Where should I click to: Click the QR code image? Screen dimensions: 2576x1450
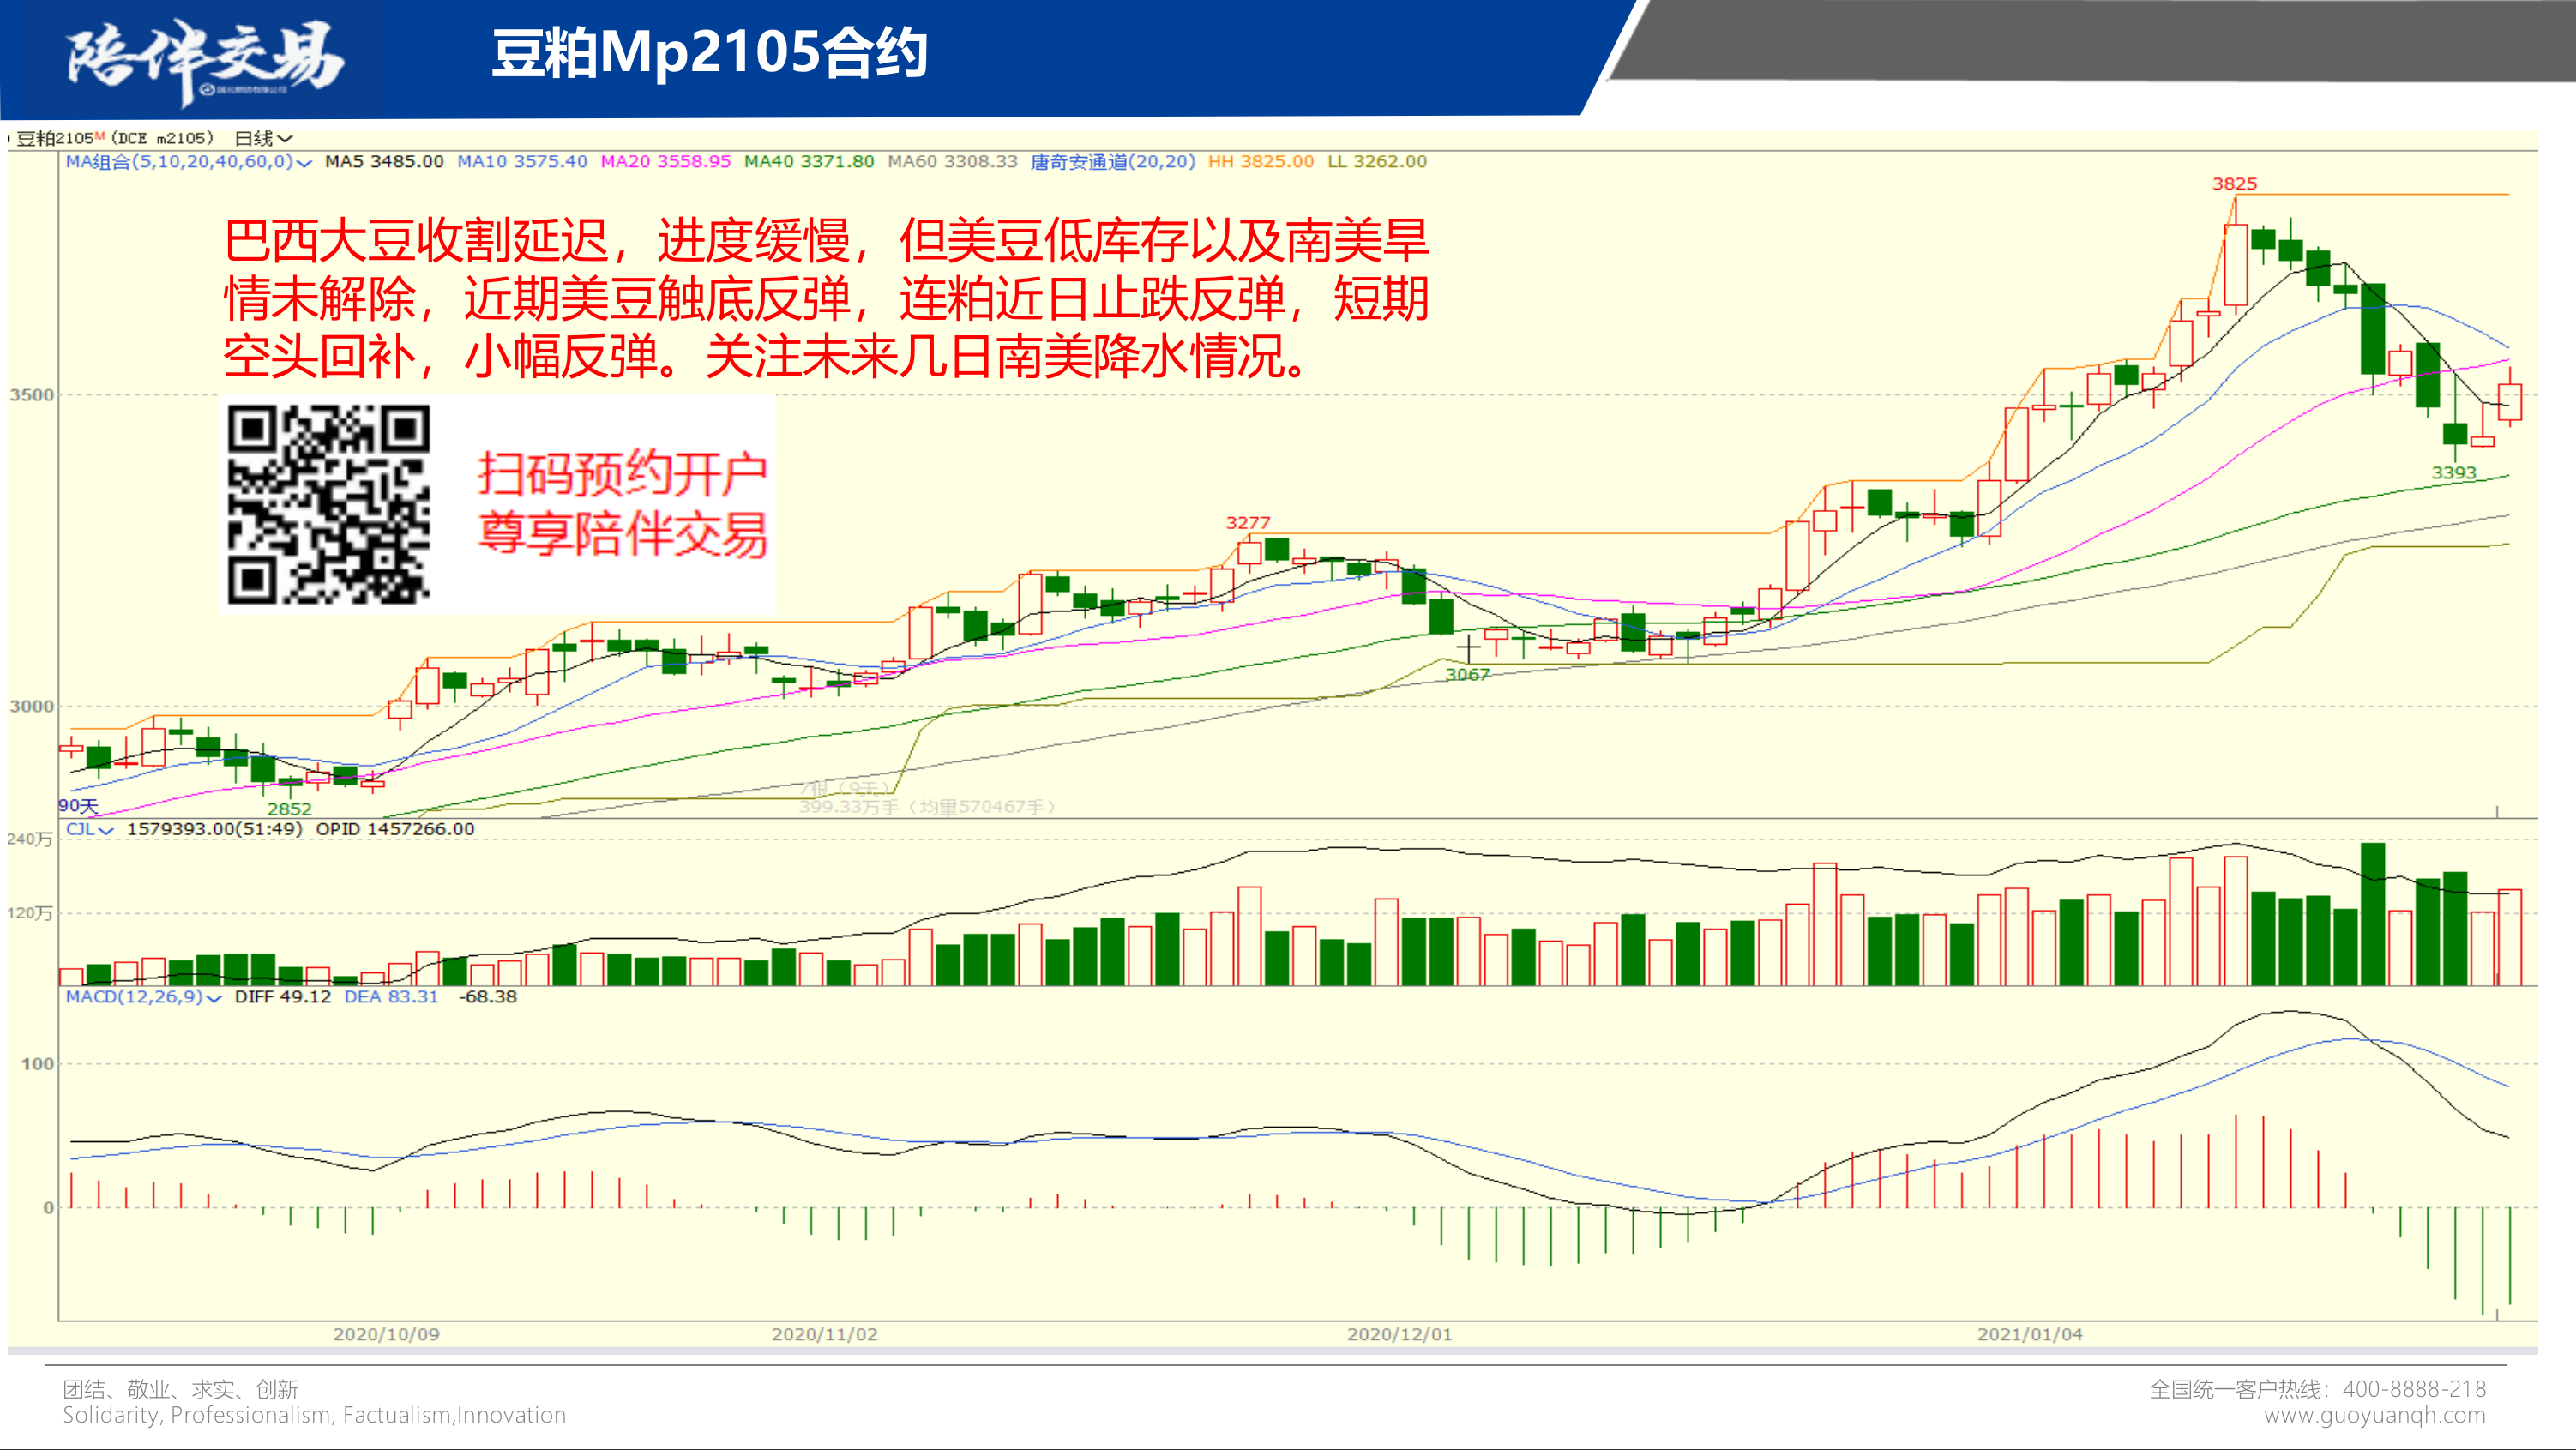[328, 504]
